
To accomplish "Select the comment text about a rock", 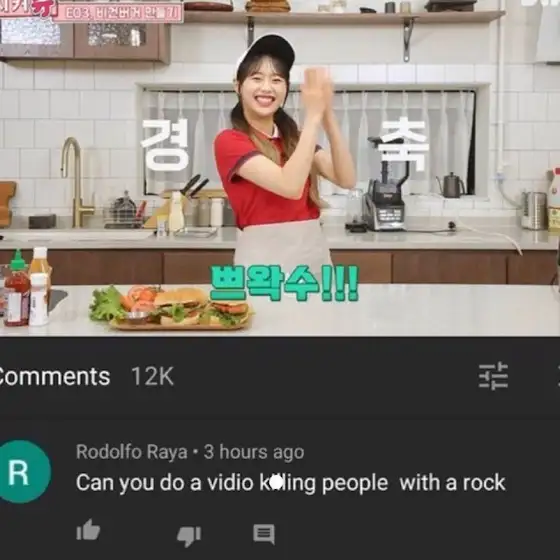I will (x=291, y=483).
